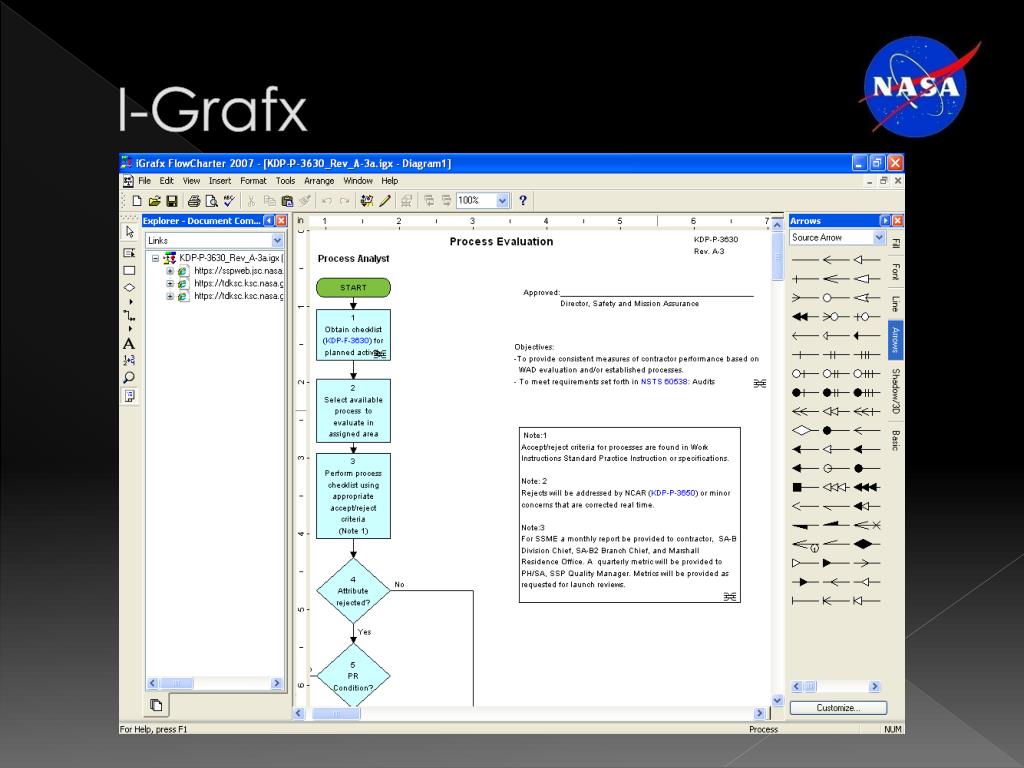Undo the last action
The width and height of the screenshot is (1024, 768).
click(x=327, y=200)
